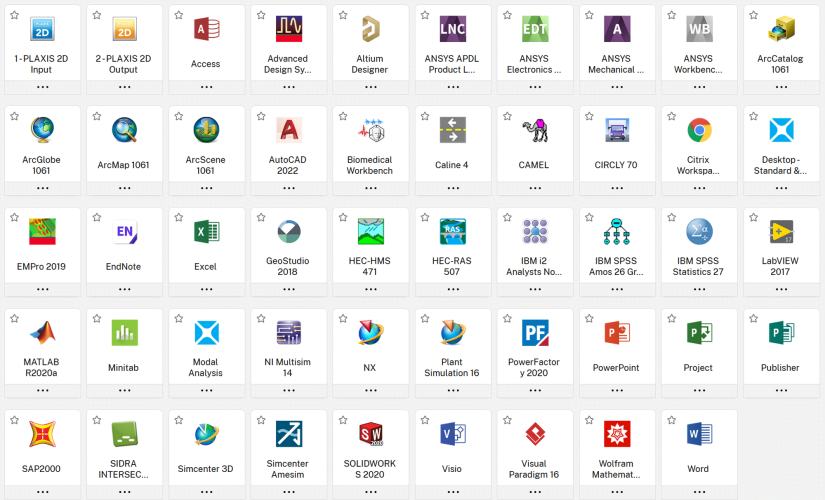Launch Caline 4 icon
Viewport: 825px width, 500px height.
click(453, 130)
